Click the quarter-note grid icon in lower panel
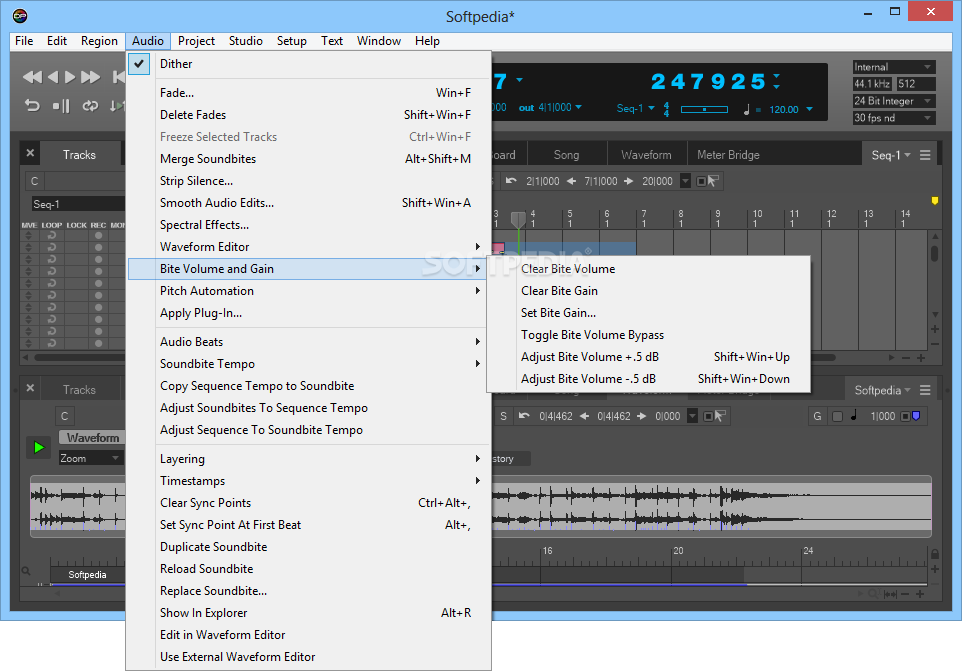This screenshot has height=671, width=962. click(853, 416)
